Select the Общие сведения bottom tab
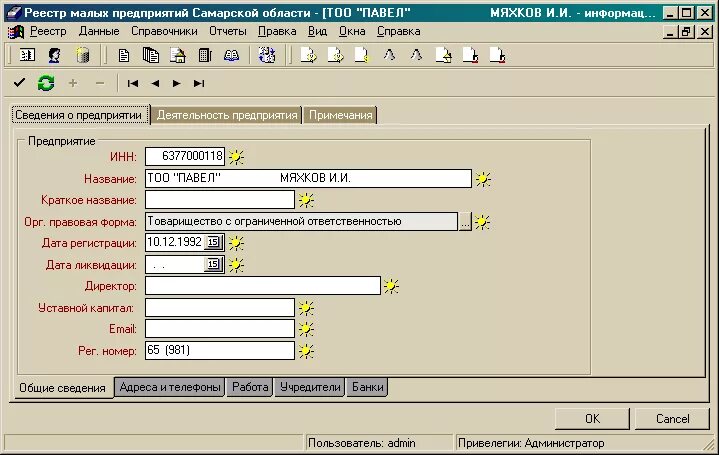This screenshot has width=719, height=455. (x=62, y=388)
